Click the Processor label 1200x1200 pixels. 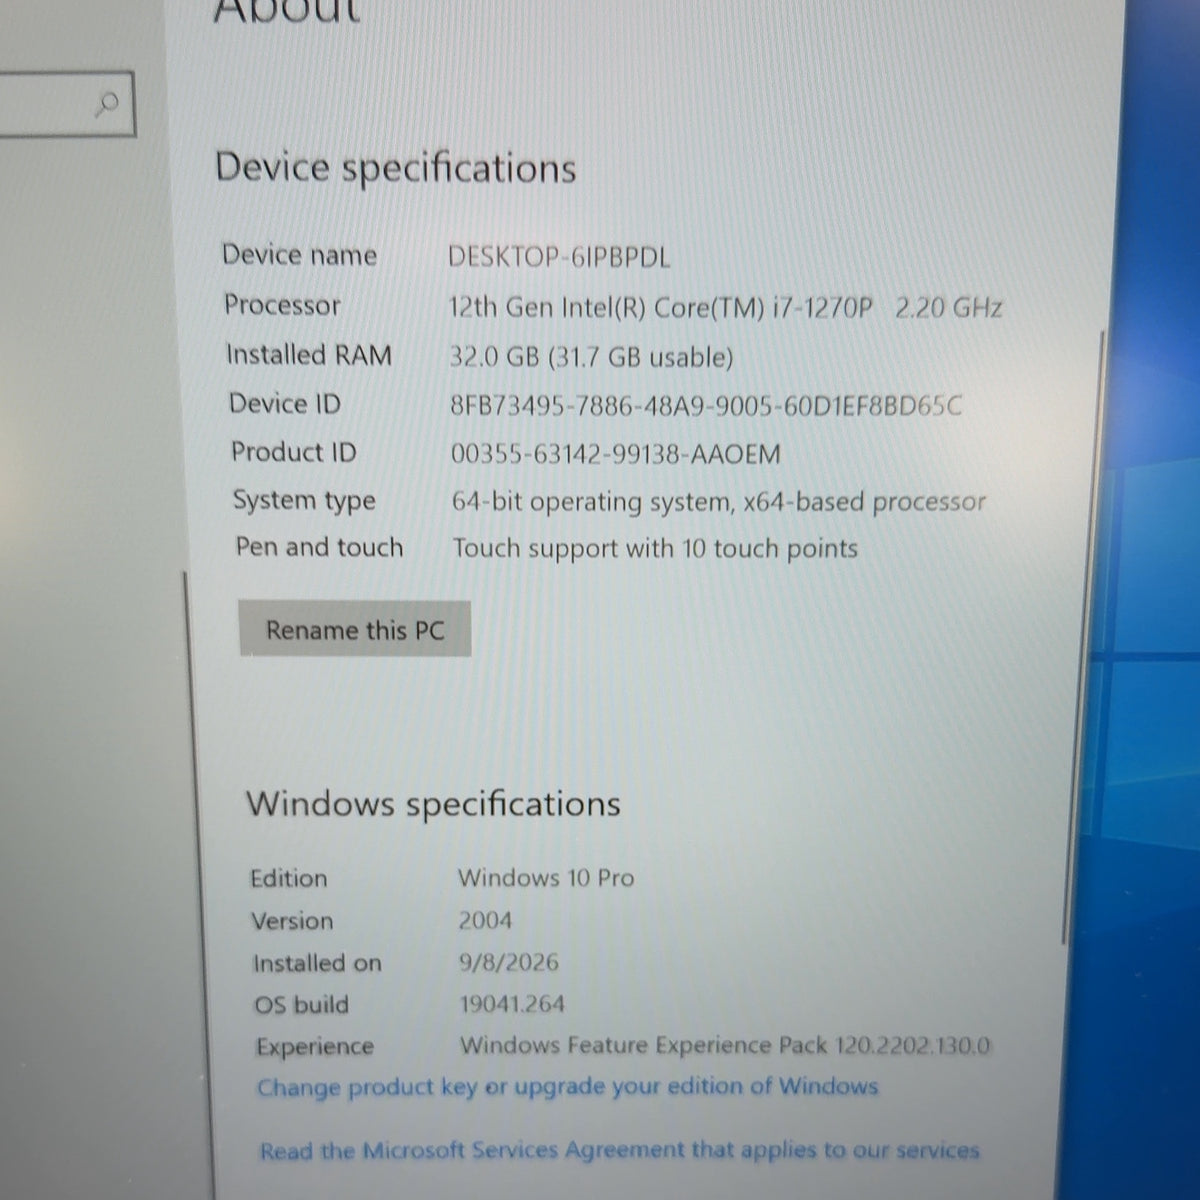[282, 305]
